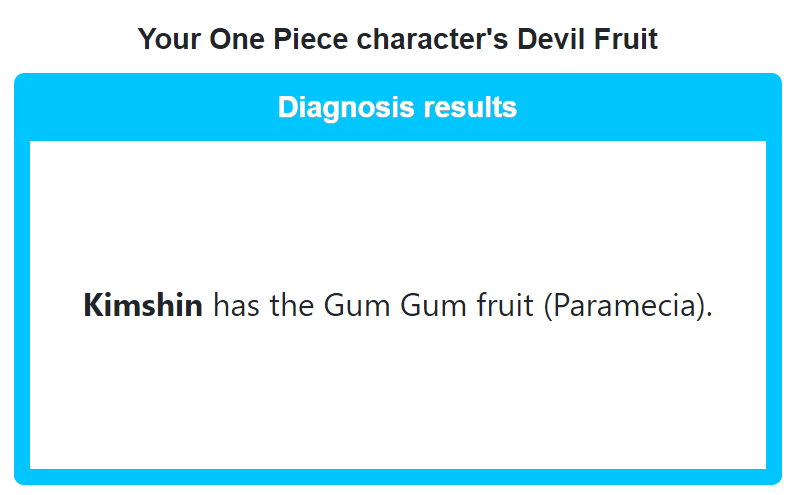Click the first 'Gum' in the result
The image size is (796, 495).
[x=357, y=306]
